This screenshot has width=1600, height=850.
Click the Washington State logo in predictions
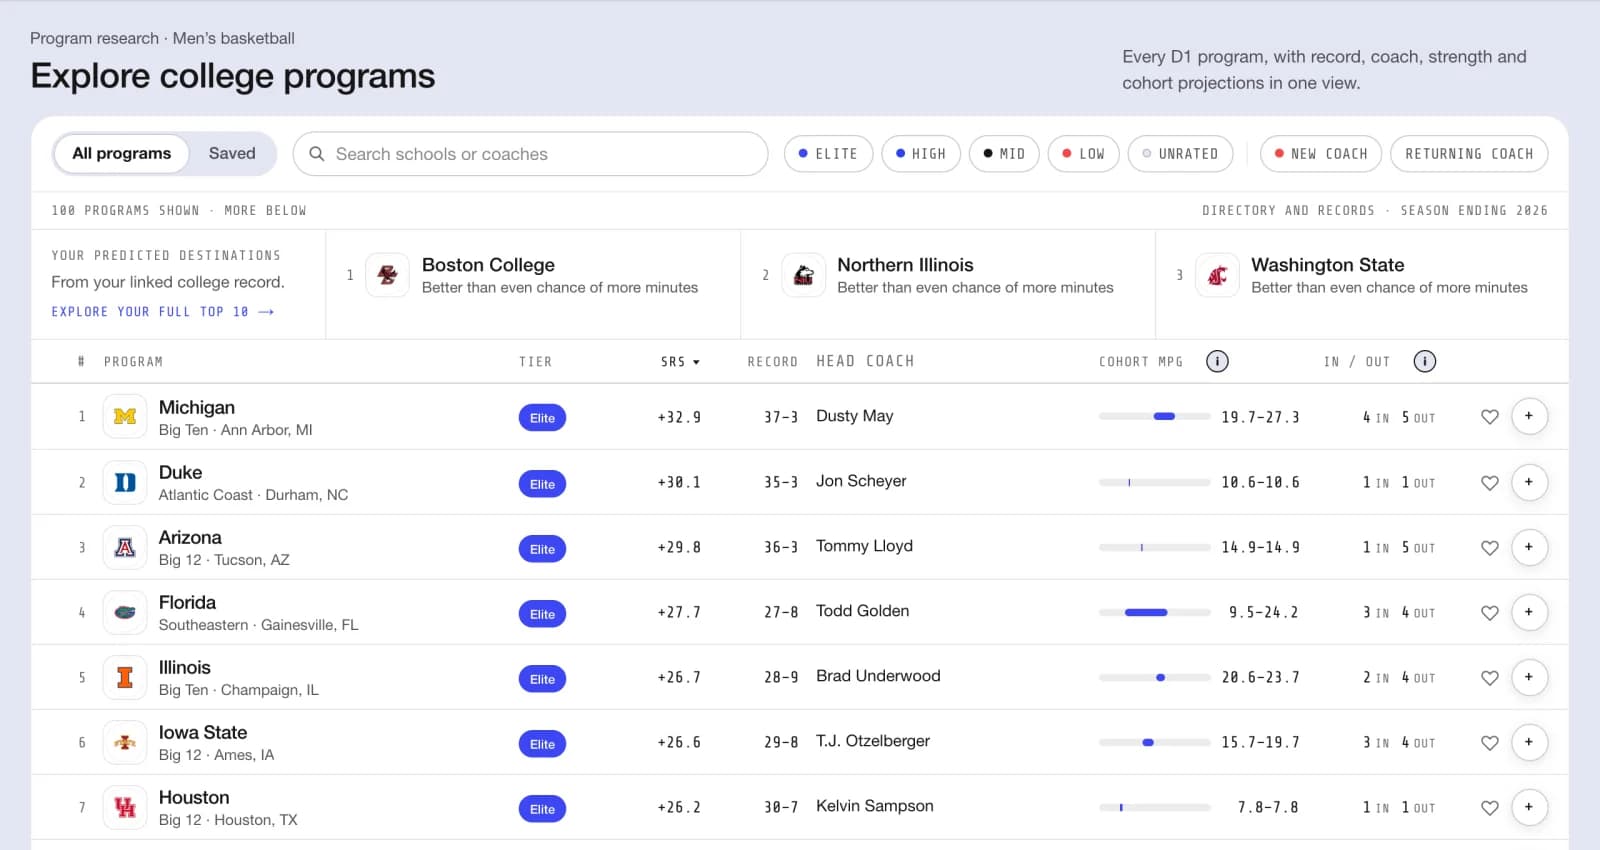click(x=1217, y=275)
